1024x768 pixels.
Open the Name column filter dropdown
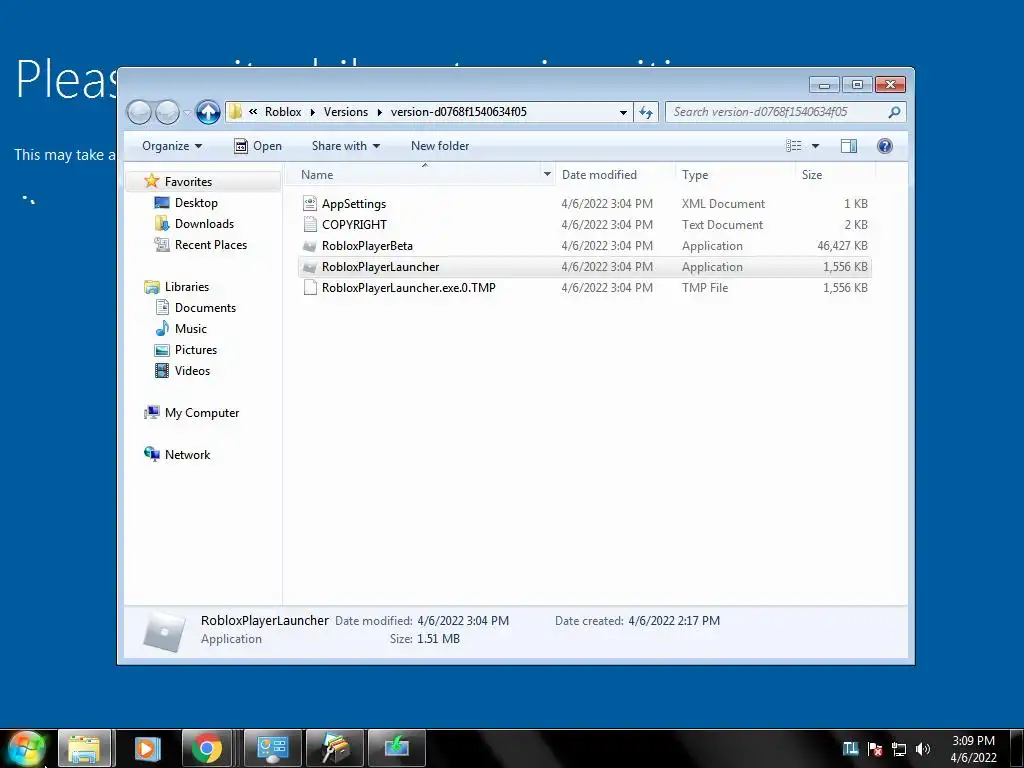[x=547, y=174]
